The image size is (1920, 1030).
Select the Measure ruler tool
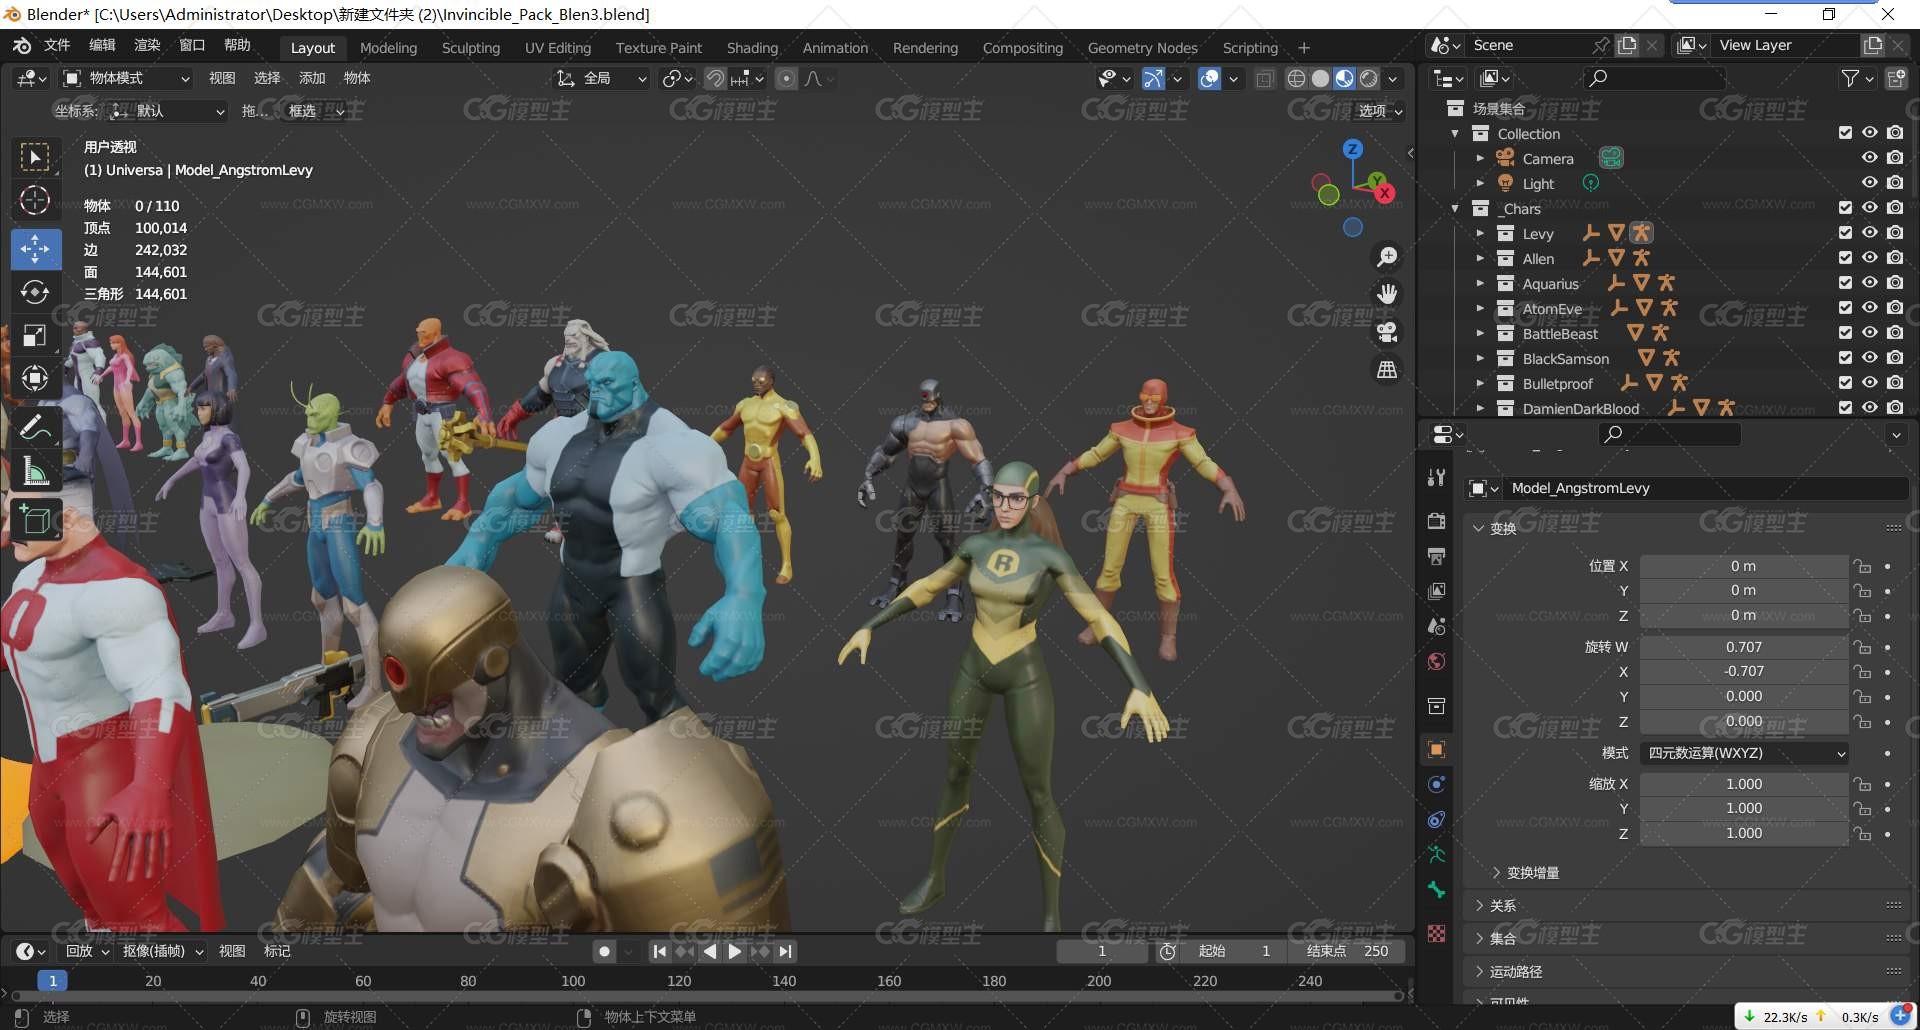[35, 471]
